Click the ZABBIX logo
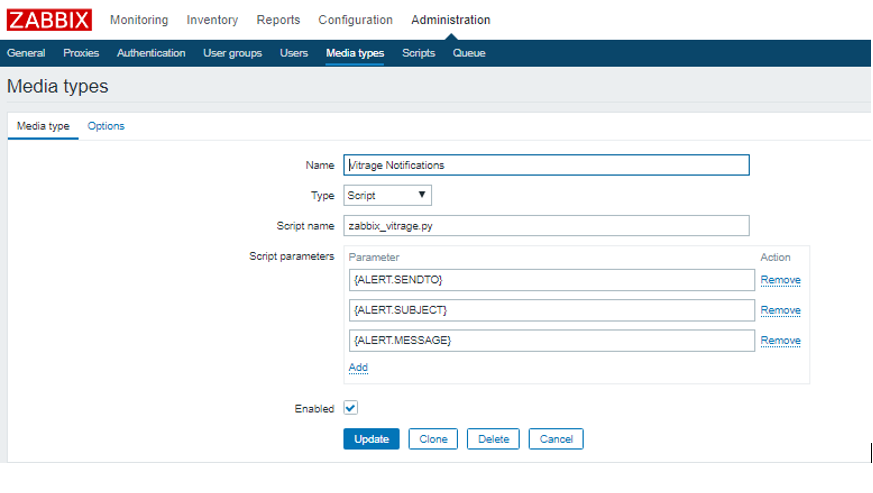The image size is (873, 493). 49,20
